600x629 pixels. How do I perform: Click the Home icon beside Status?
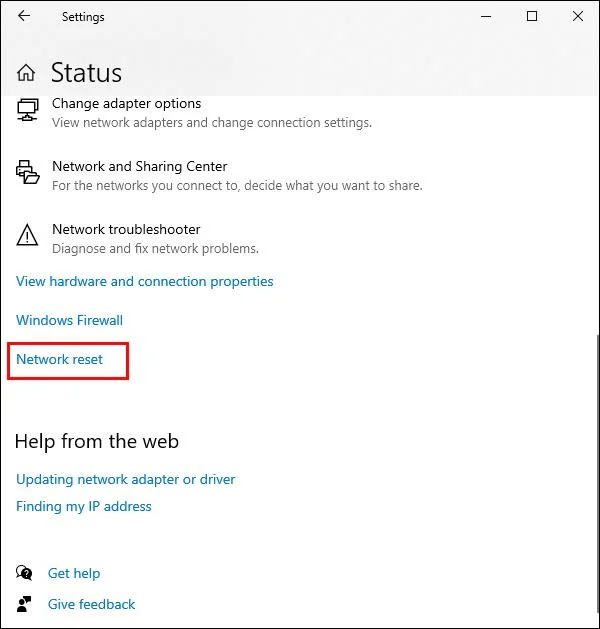[28, 73]
